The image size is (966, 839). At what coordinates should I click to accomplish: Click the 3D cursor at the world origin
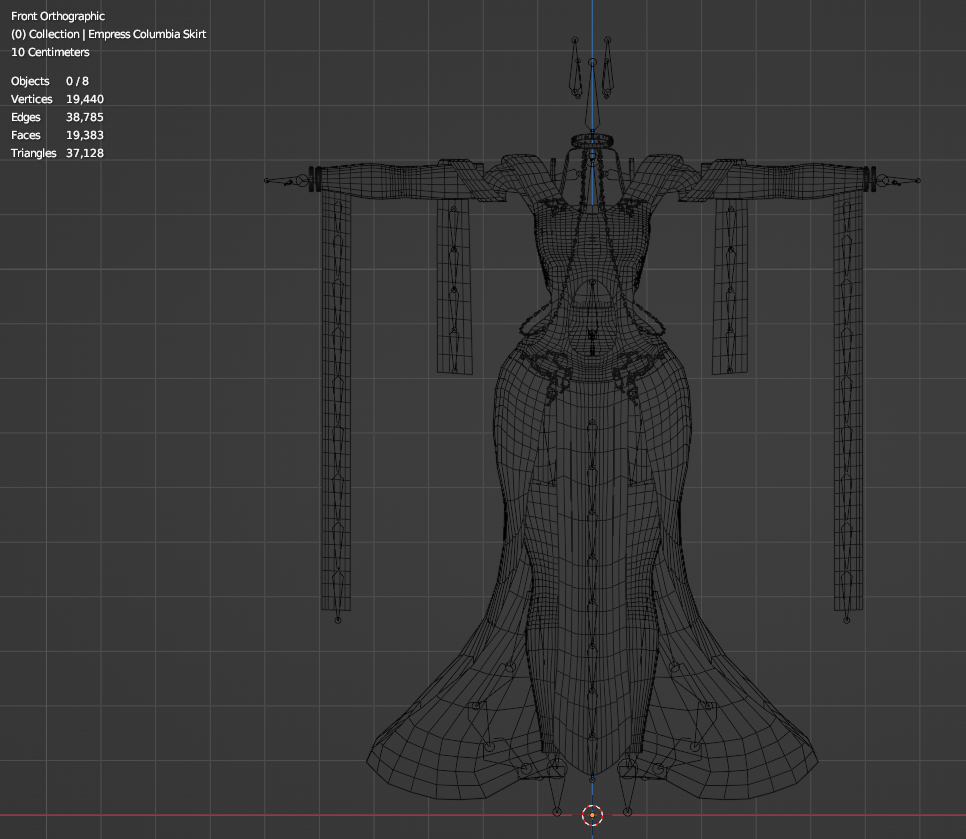tap(592, 815)
